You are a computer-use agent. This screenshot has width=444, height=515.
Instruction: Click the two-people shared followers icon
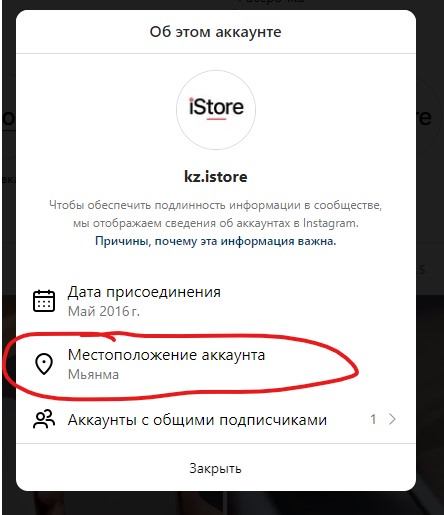[44, 419]
